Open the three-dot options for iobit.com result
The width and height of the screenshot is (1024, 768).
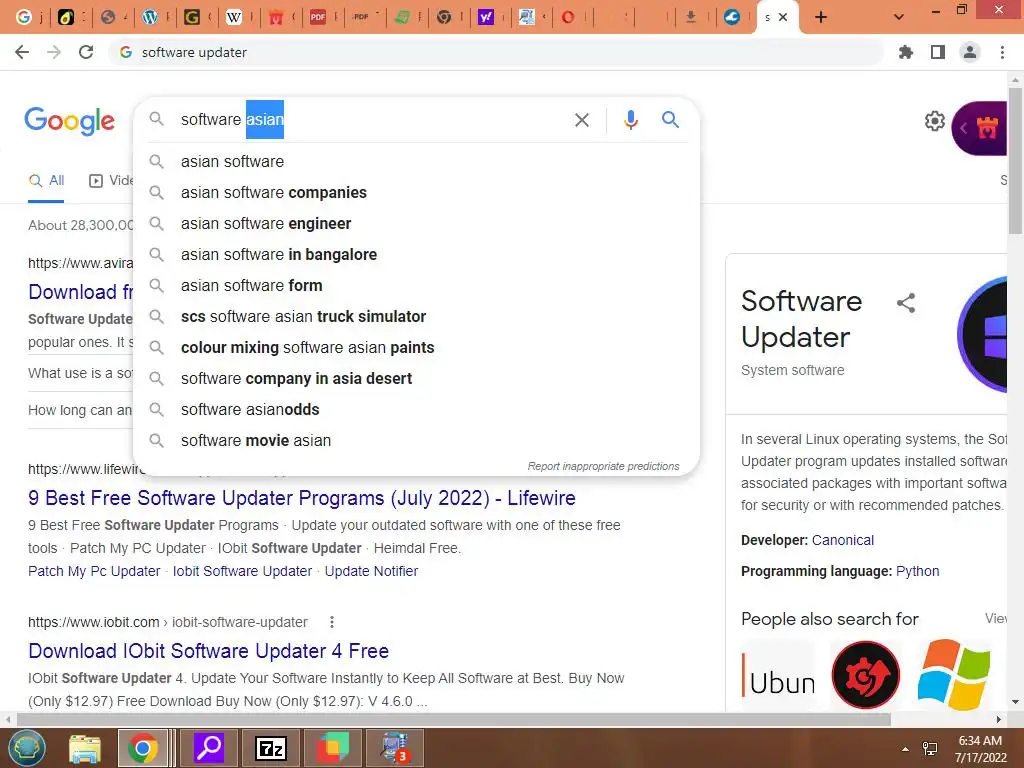click(332, 622)
